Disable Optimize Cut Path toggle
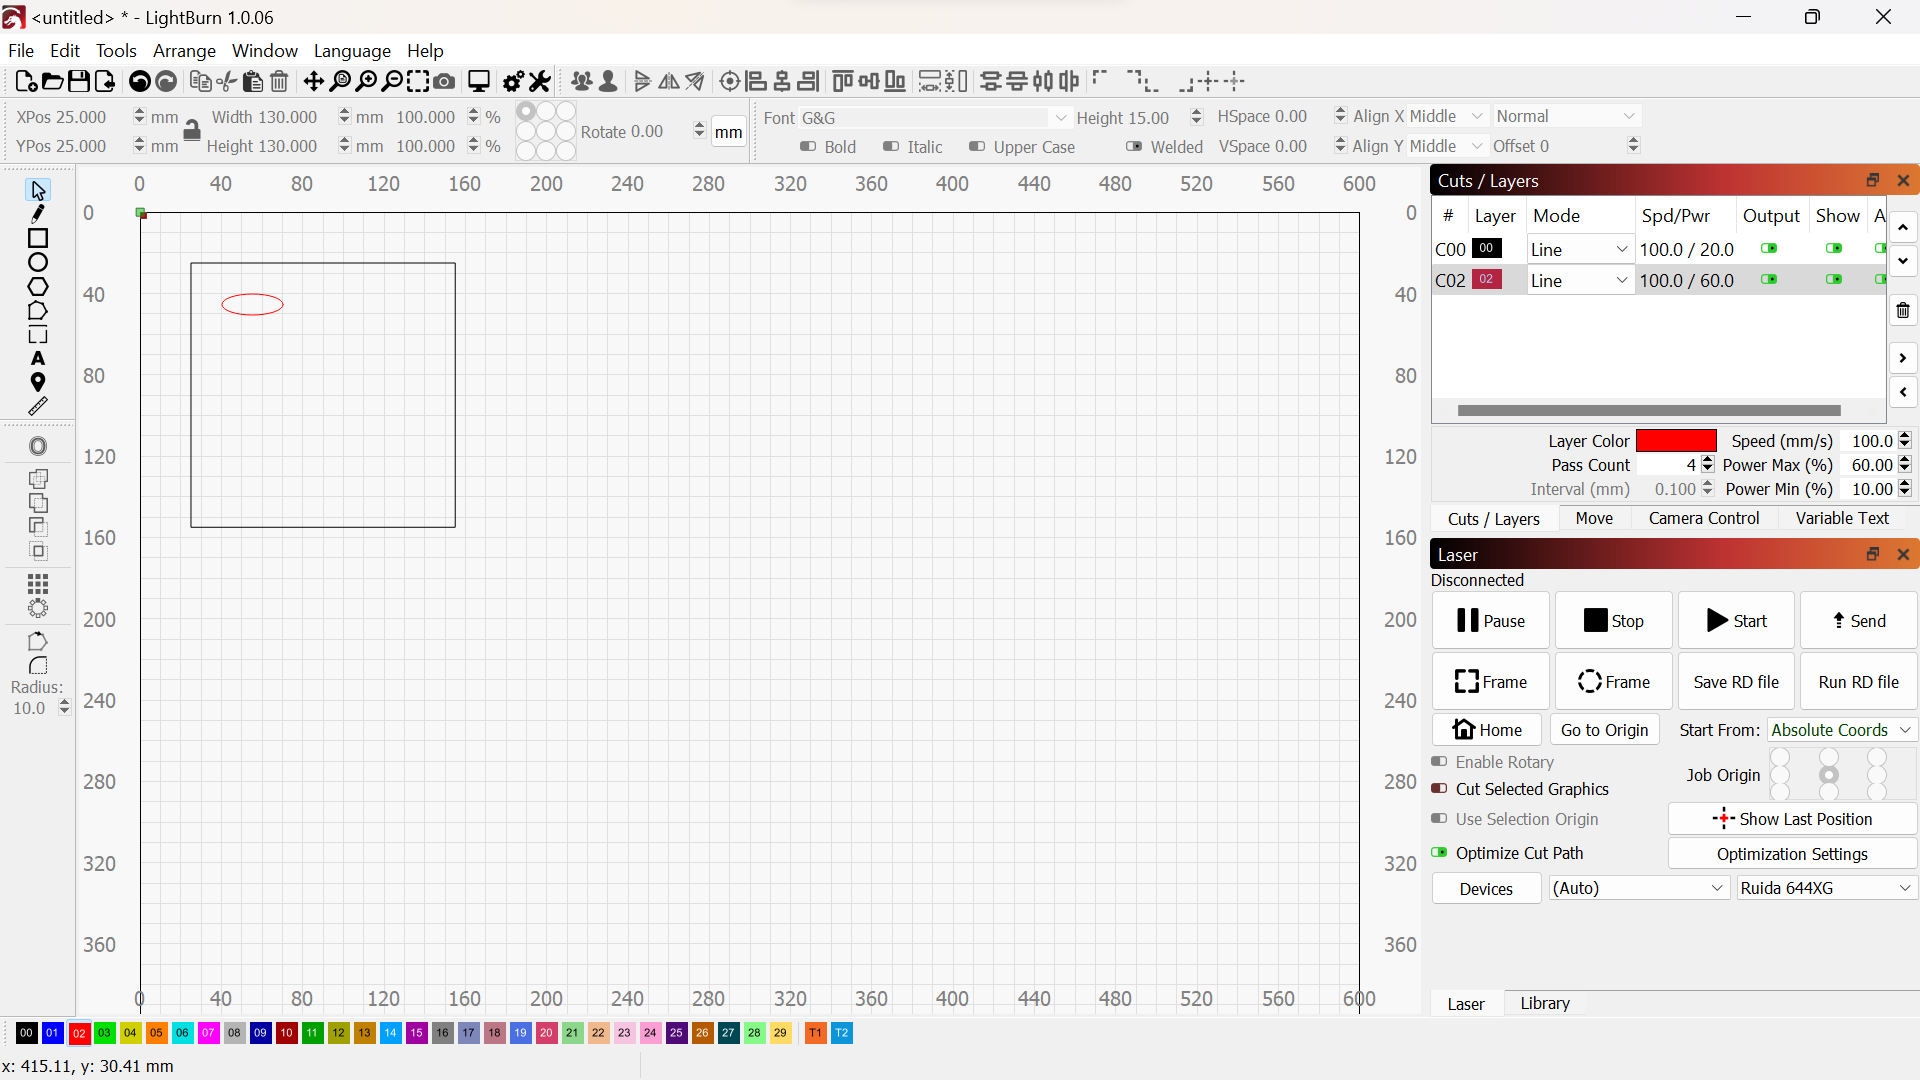The height and width of the screenshot is (1080, 1920). click(x=1439, y=853)
